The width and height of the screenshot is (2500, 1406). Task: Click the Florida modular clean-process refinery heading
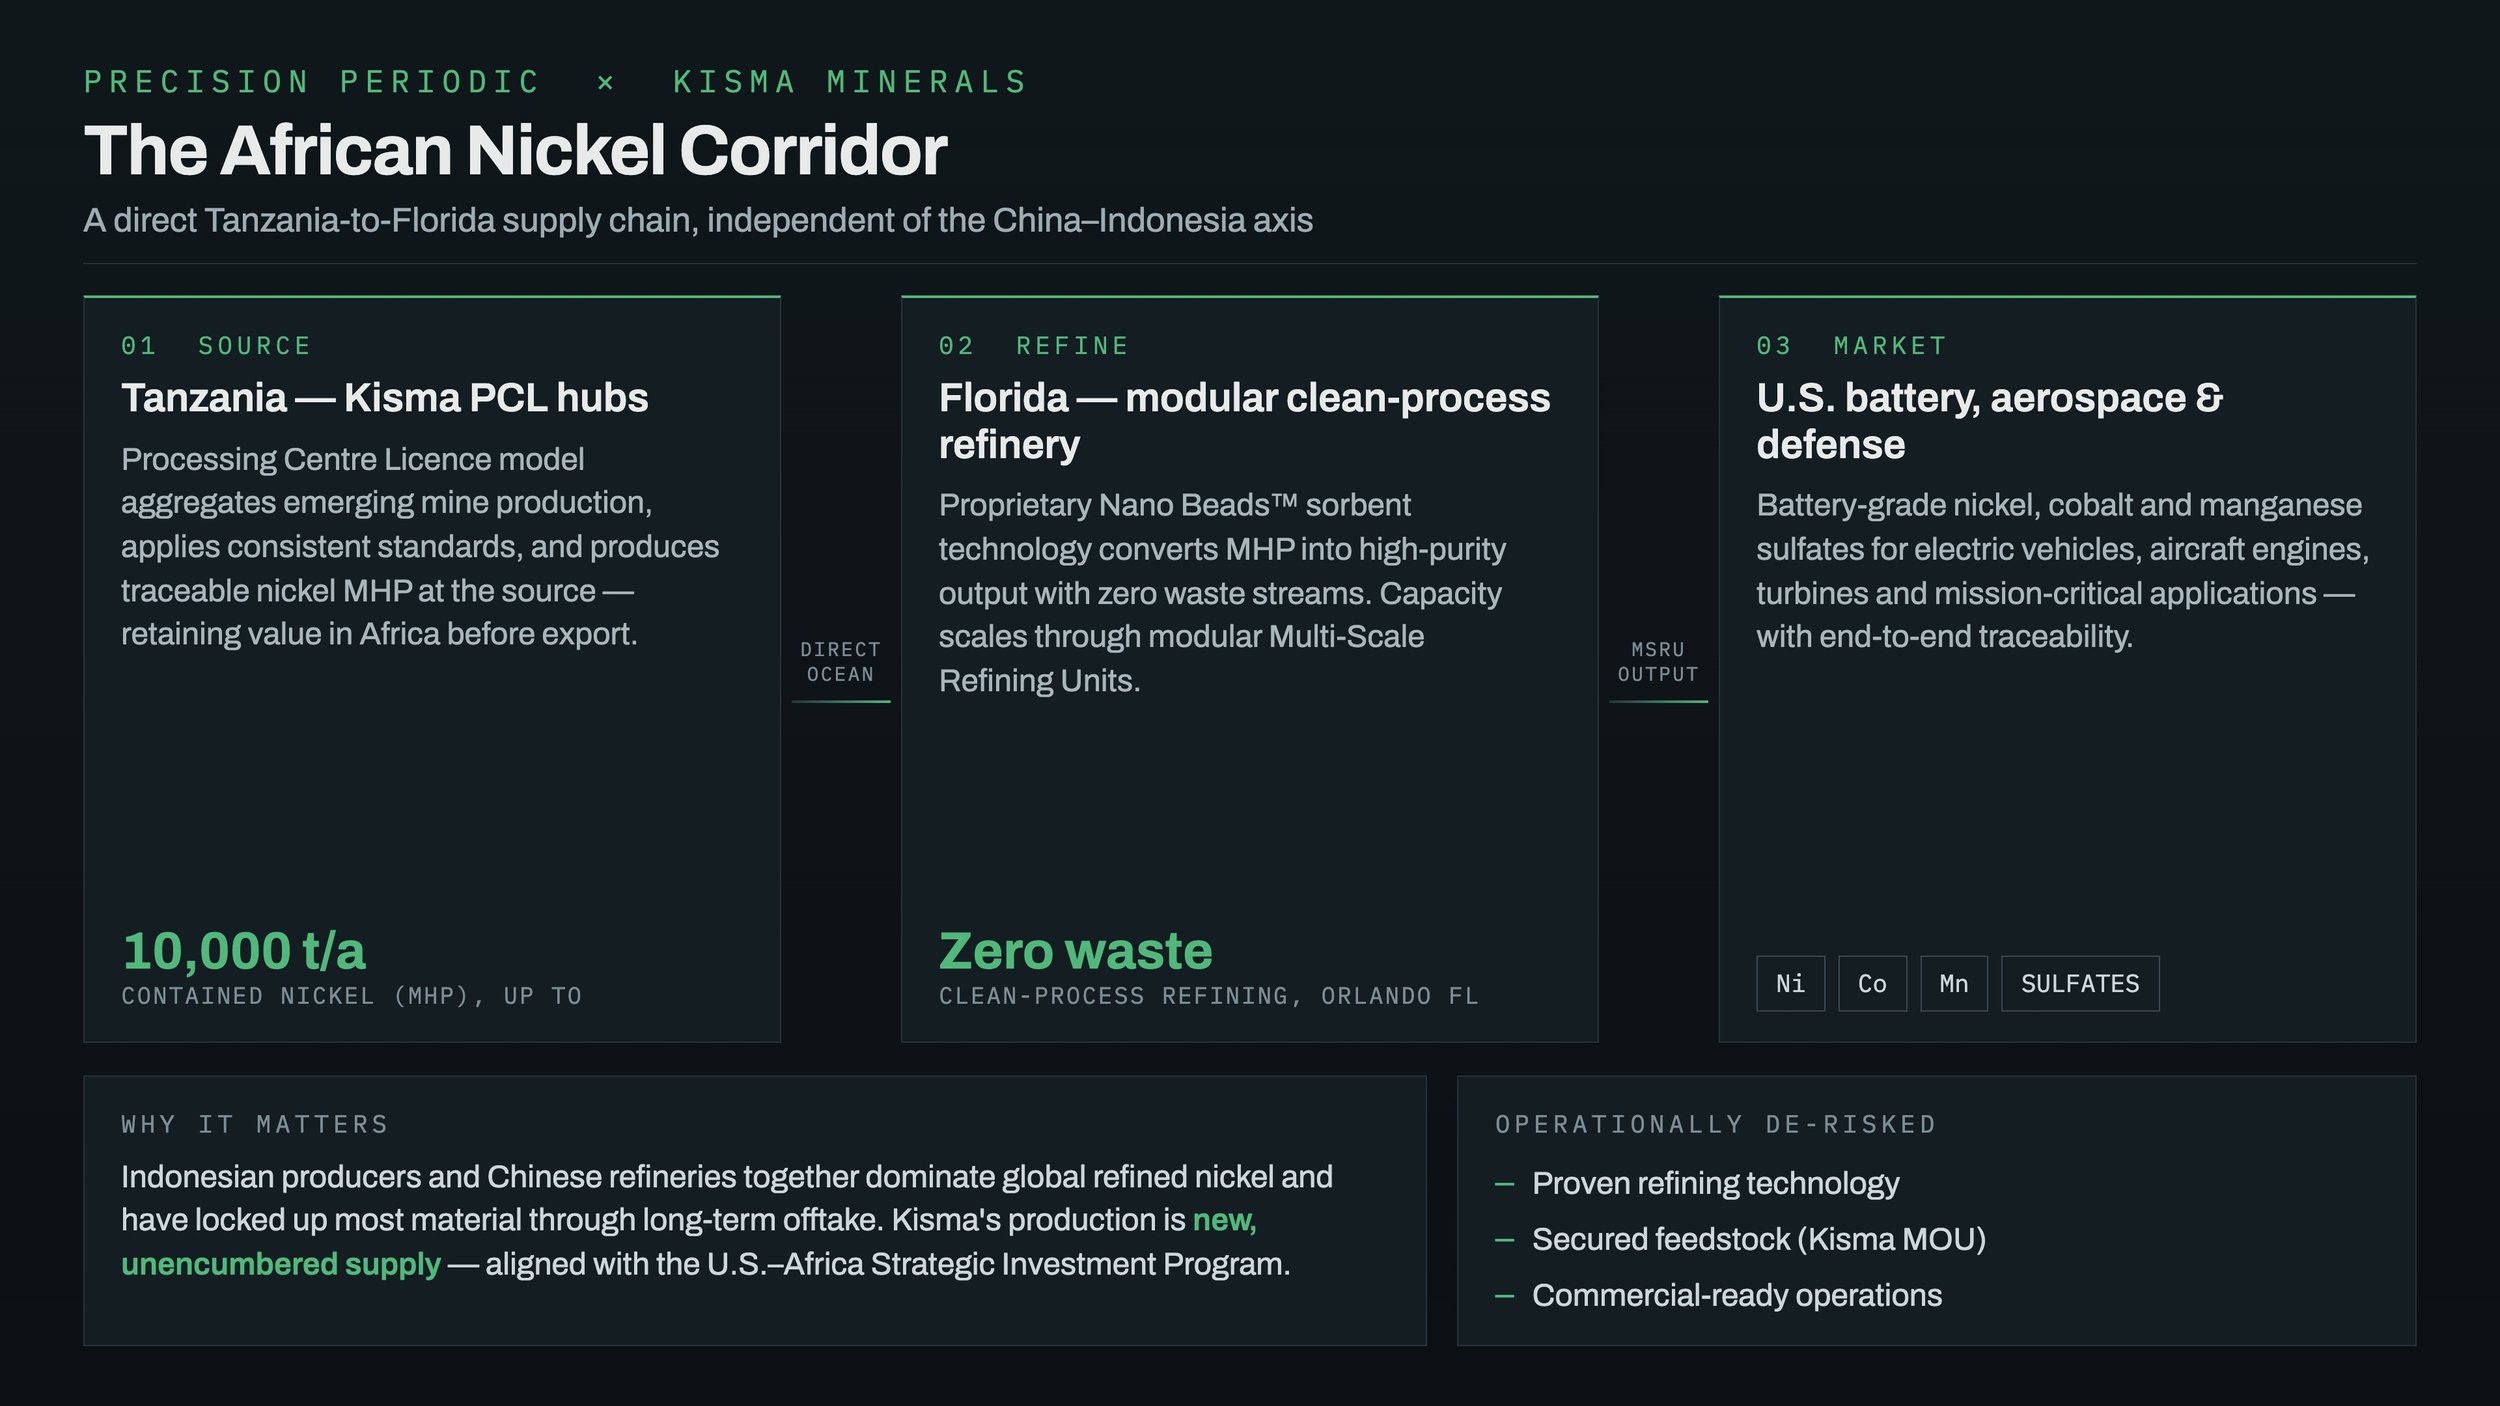coord(1244,421)
